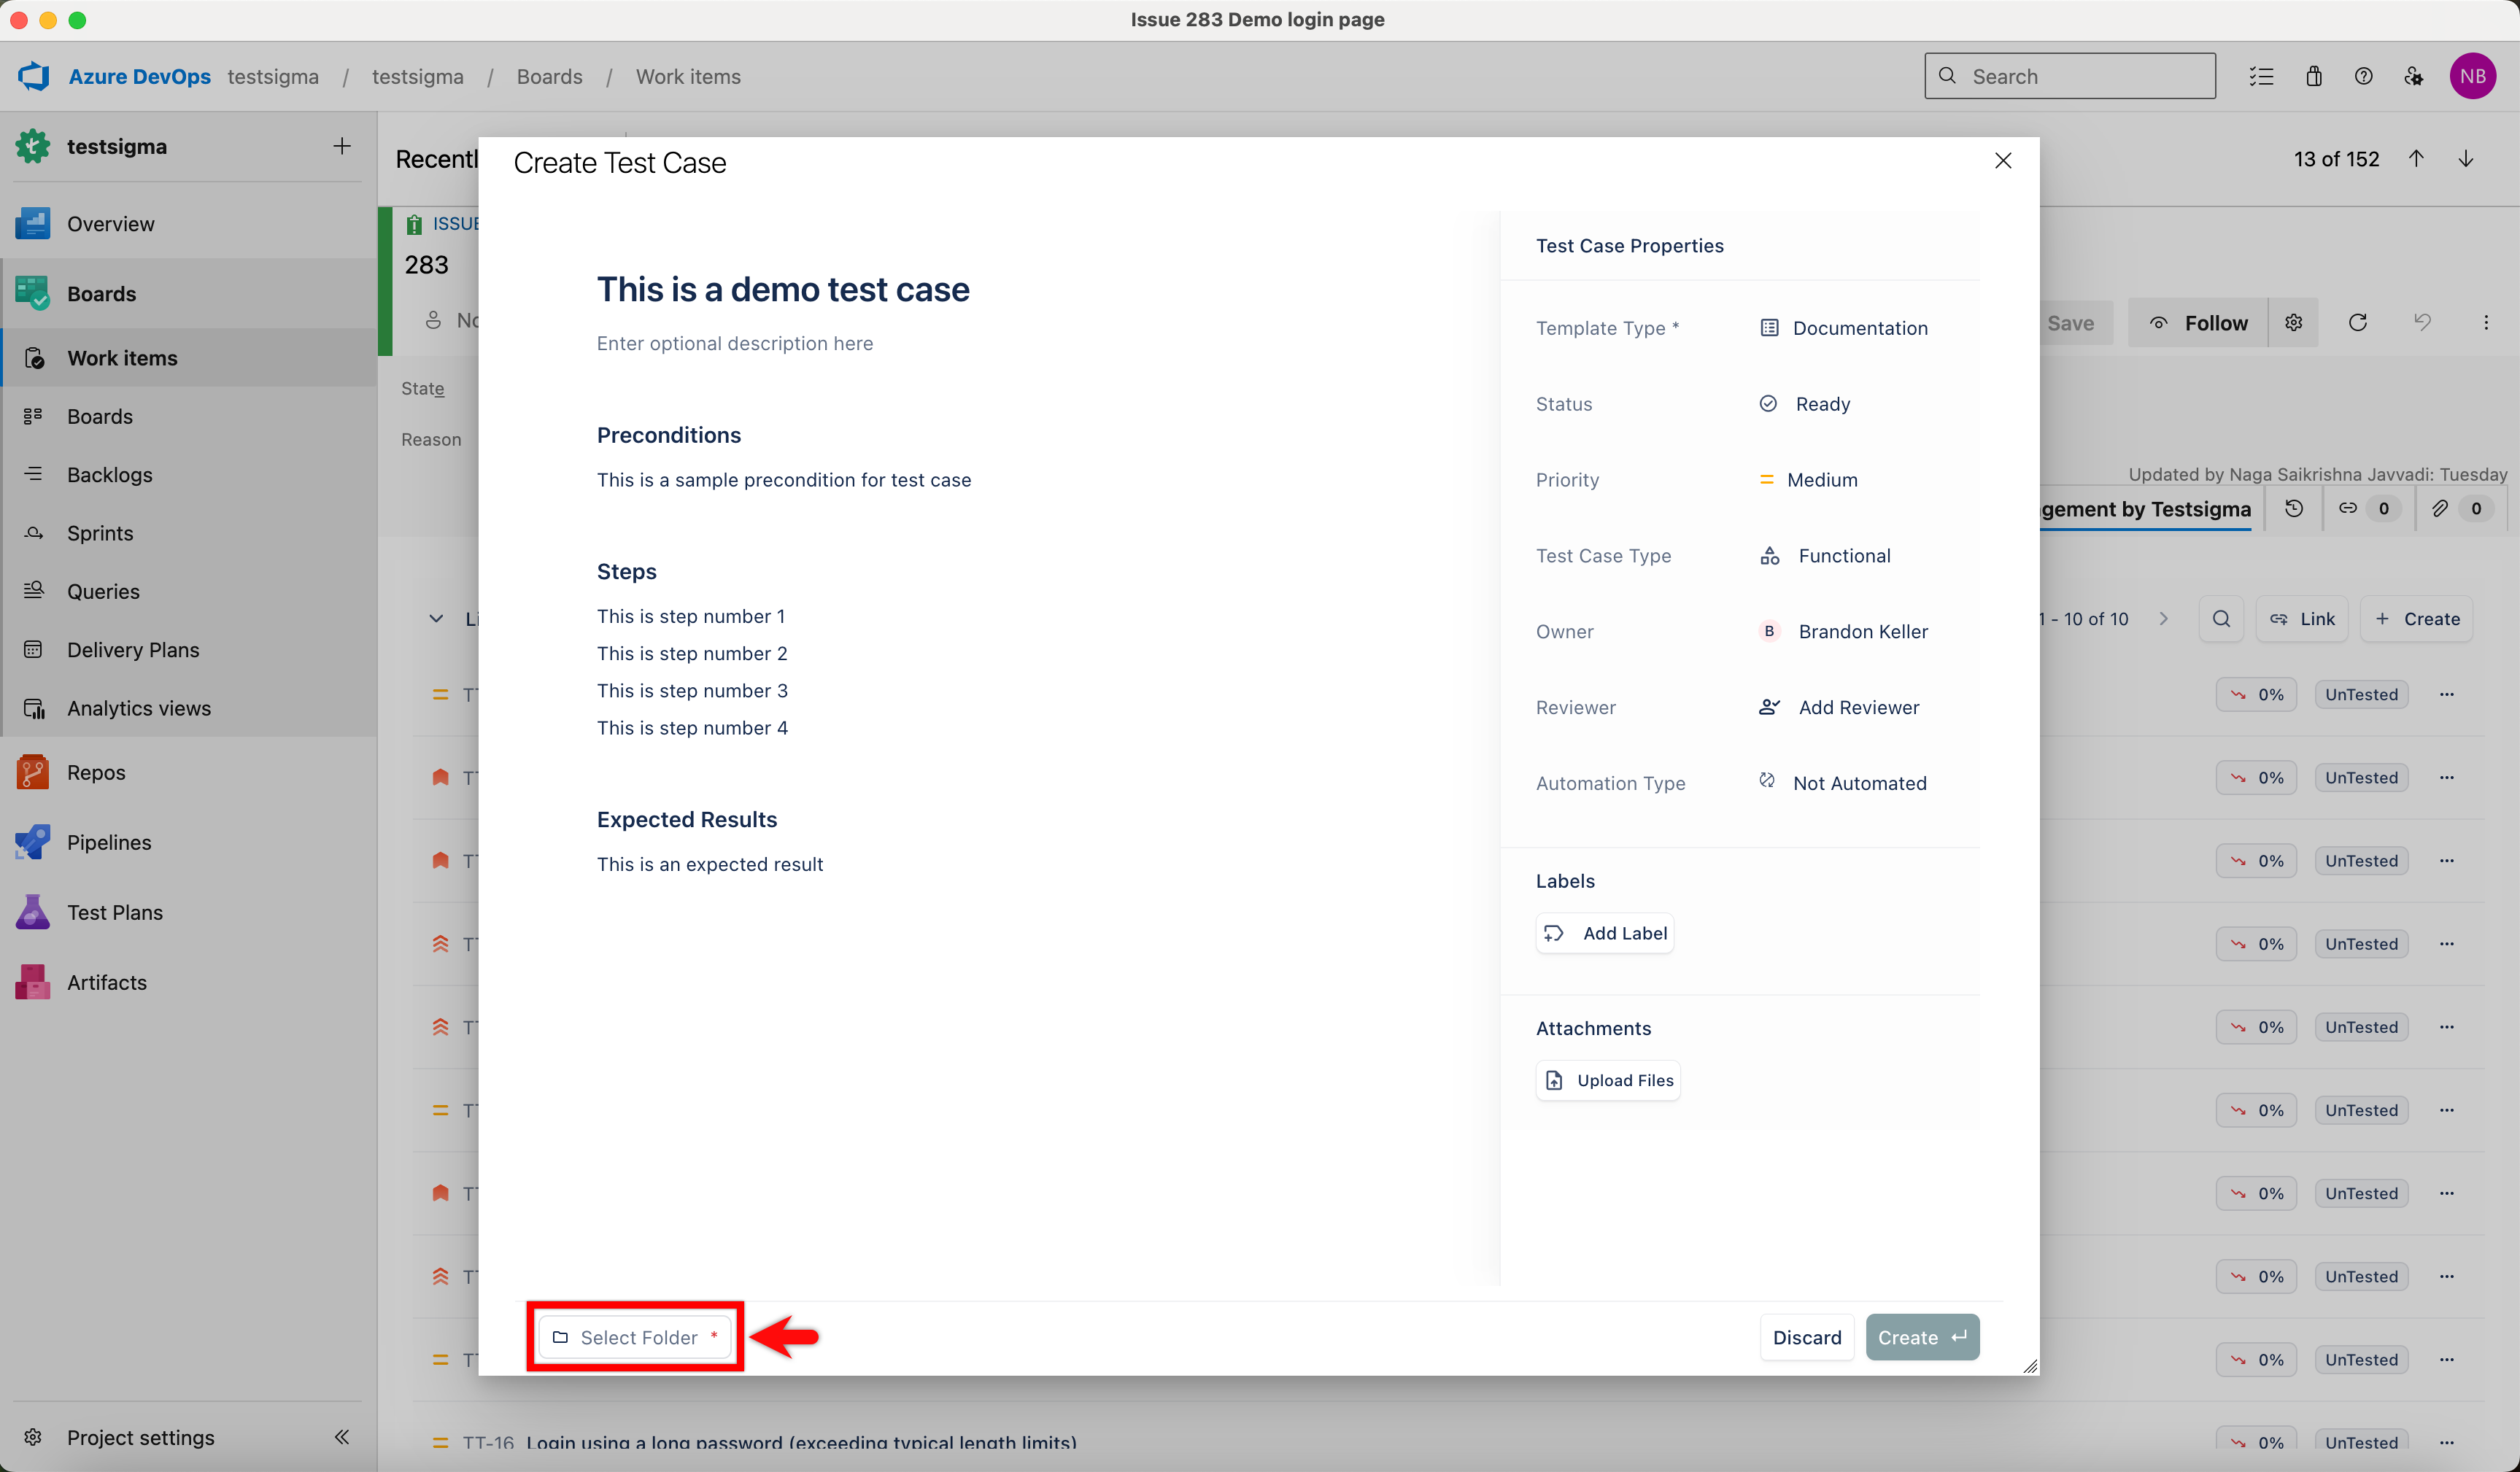Go to Delivery Plans menu item

pos(132,650)
